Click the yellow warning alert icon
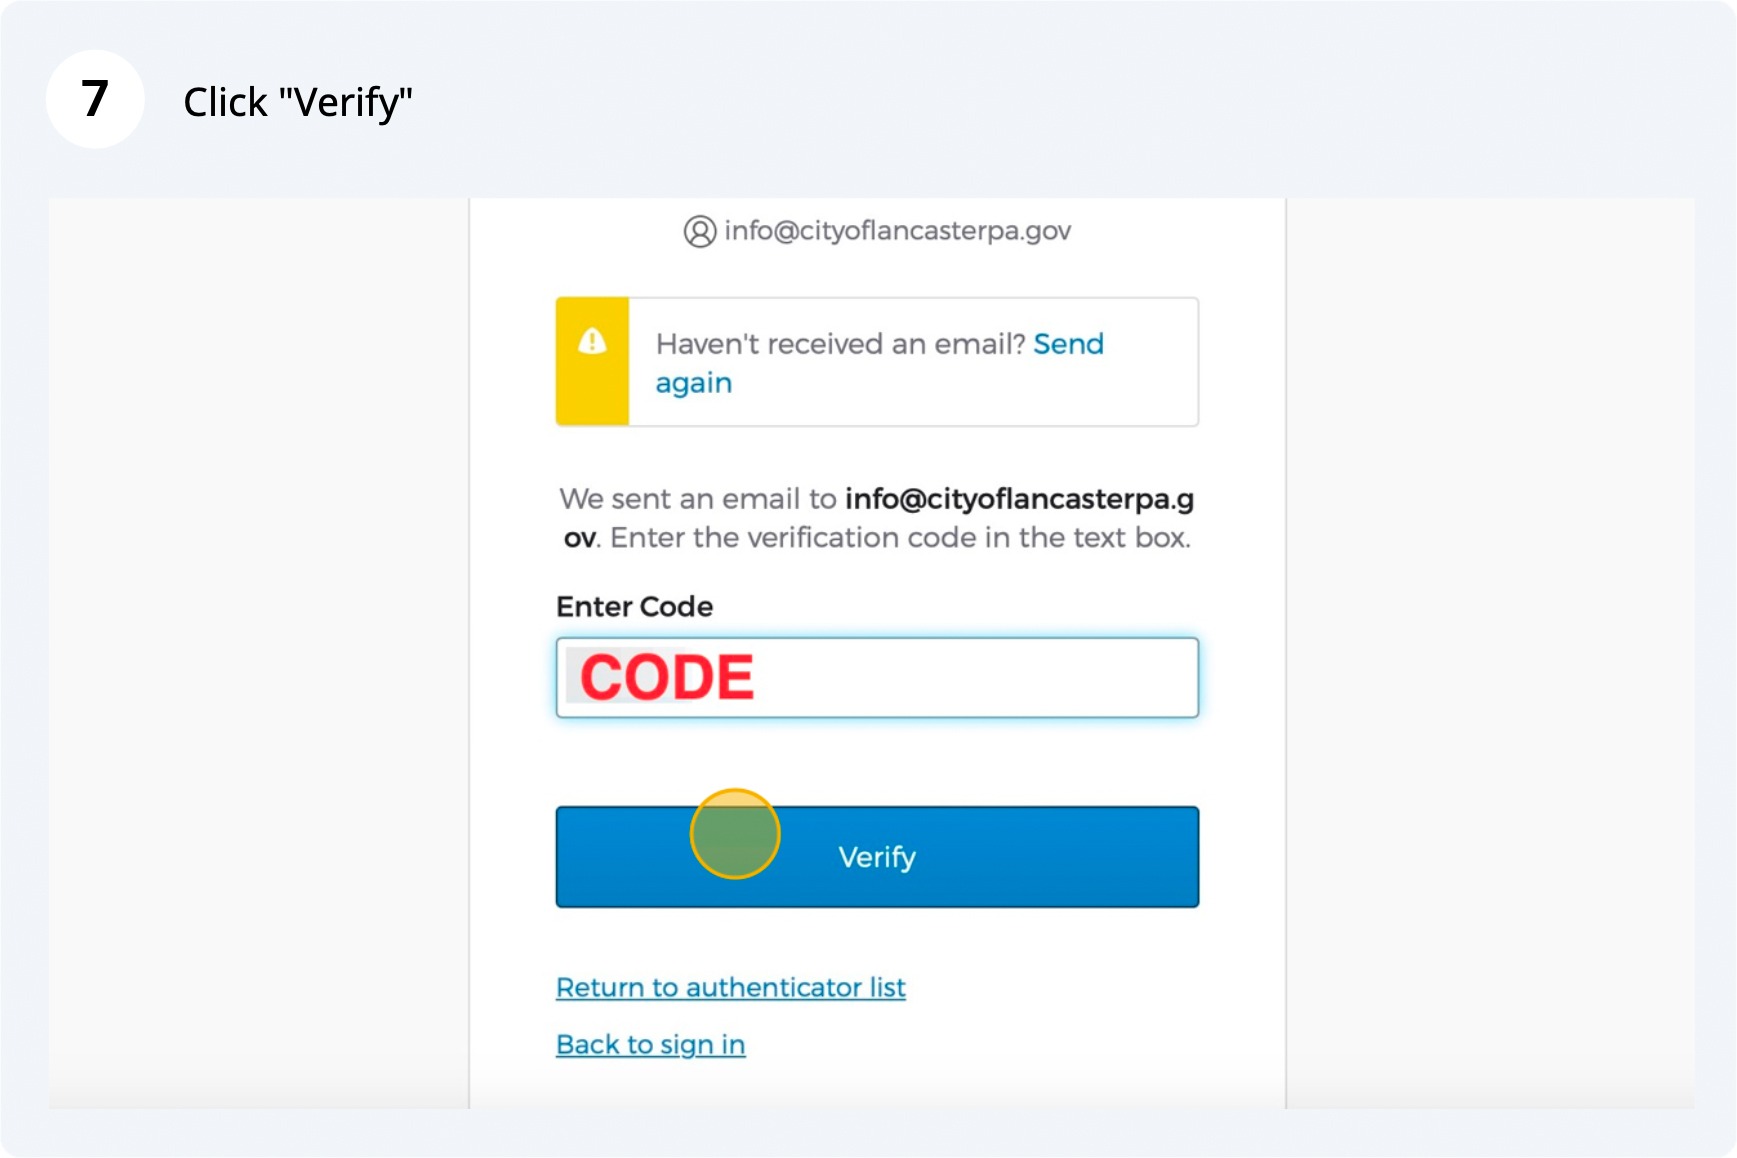This screenshot has width=1737, height=1158. click(592, 342)
